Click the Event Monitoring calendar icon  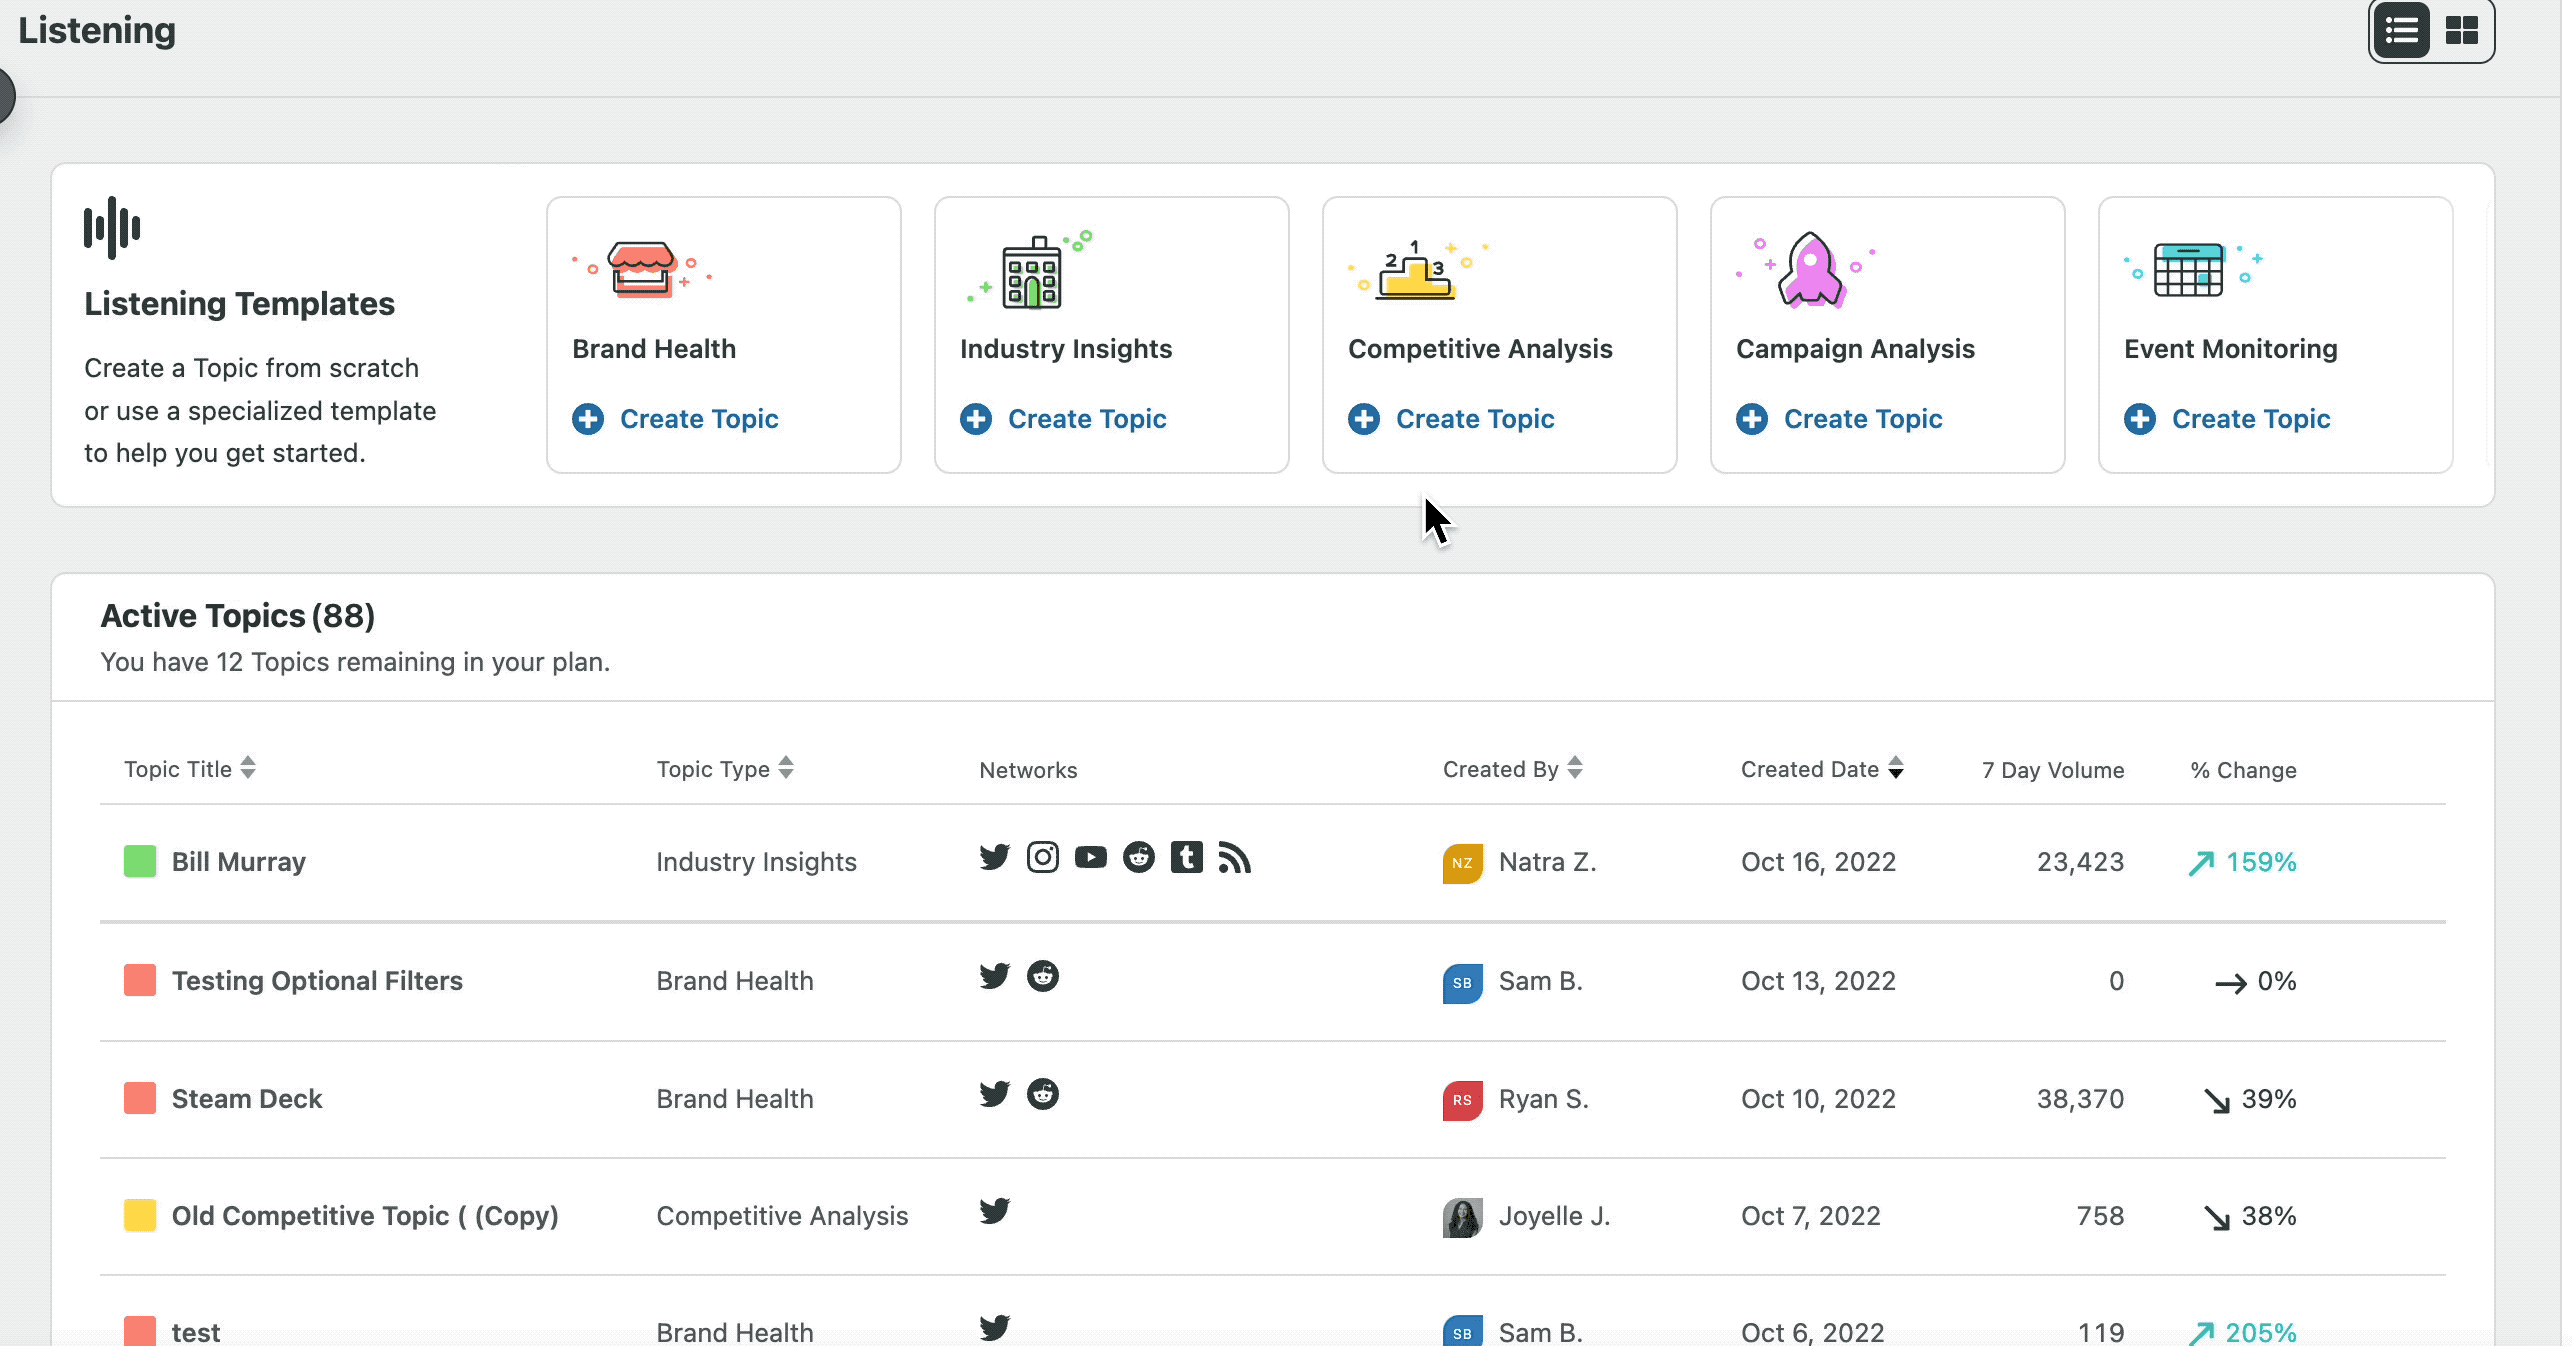pos(2190,269)
